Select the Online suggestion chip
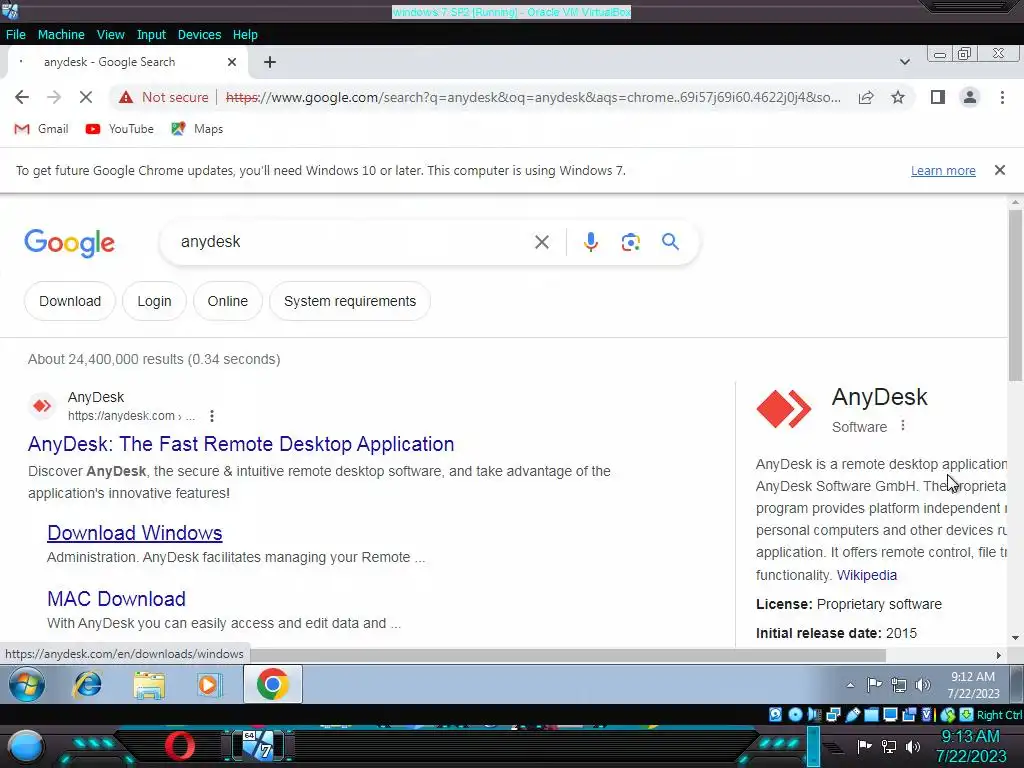The width and height of the screenshot is (1024, 768). click(x=227, y=301)
